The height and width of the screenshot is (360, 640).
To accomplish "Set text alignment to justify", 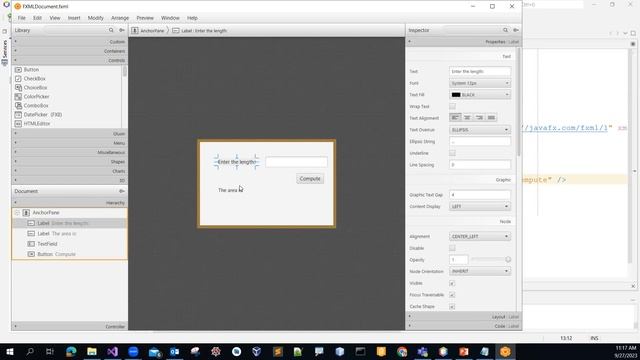I will [x=491, y=118].
